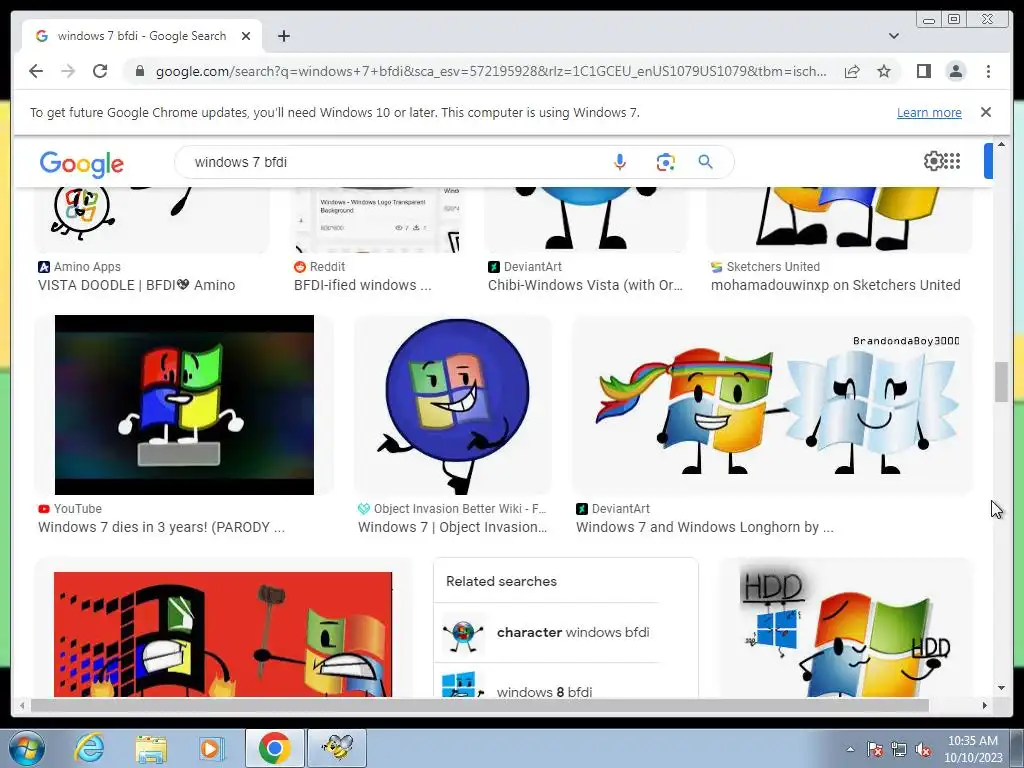Open Chibi-Windows Vista DeviantArt result
The height and width of the screenshot is (768, 1024).
585,285
